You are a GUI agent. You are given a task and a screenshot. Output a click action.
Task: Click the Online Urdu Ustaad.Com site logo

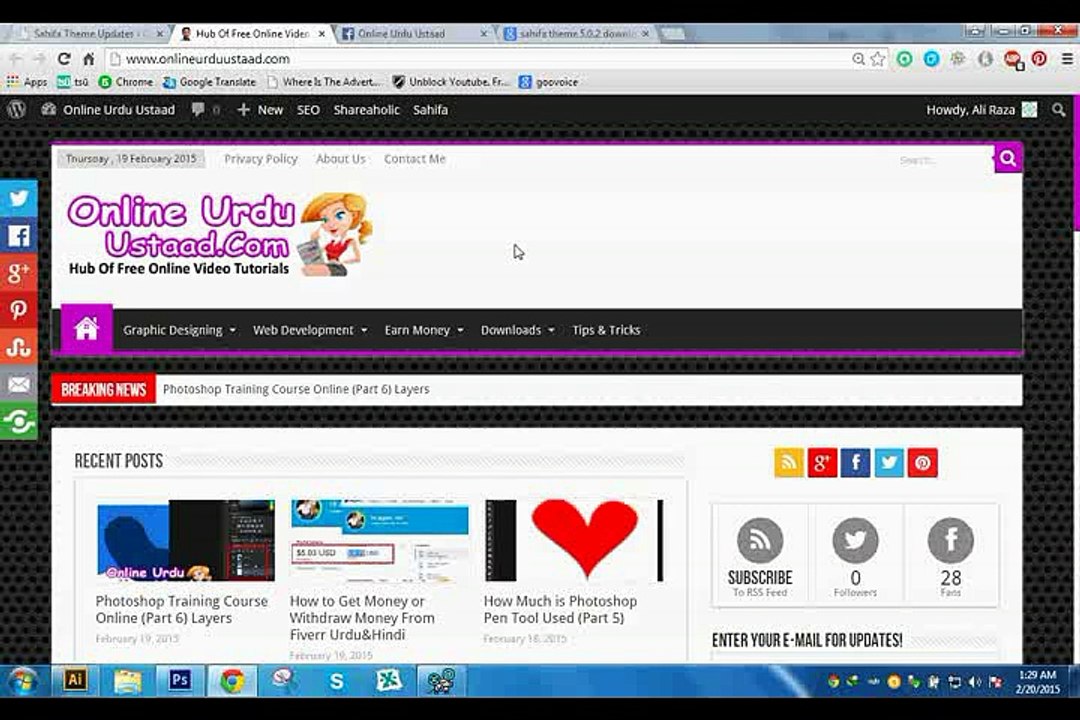[x=220, y=234]
